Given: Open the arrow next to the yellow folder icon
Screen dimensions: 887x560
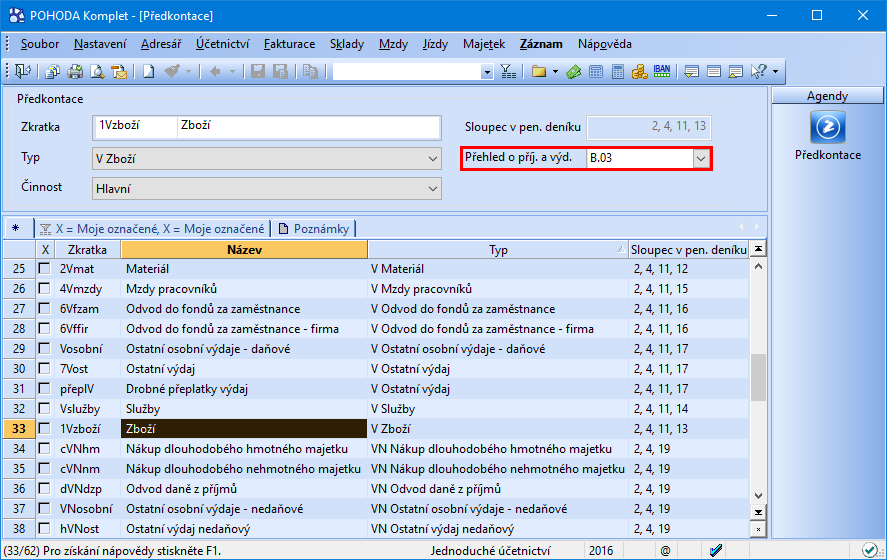Looking at the screenshot, I should (555, 72).
